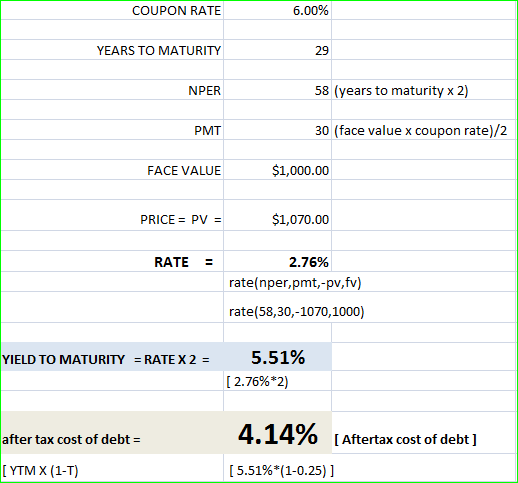Click the large 4.14% value
This screenshot has height=483, width=518.
point(278,434)
